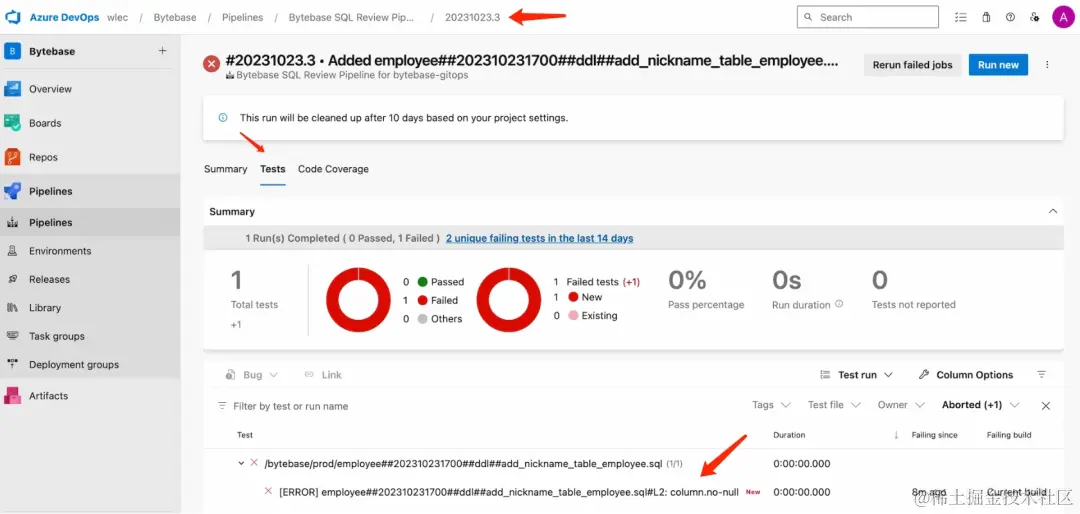Open the work items list icon in header
This screenshot has width=1080, height=514.
(x=961, y=17)
